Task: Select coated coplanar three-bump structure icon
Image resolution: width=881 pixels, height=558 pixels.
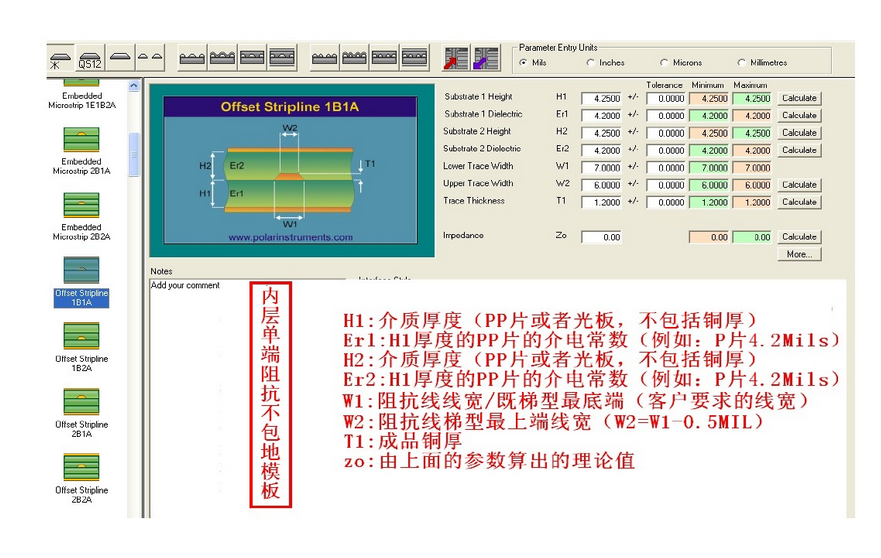Action: point(355,58)
